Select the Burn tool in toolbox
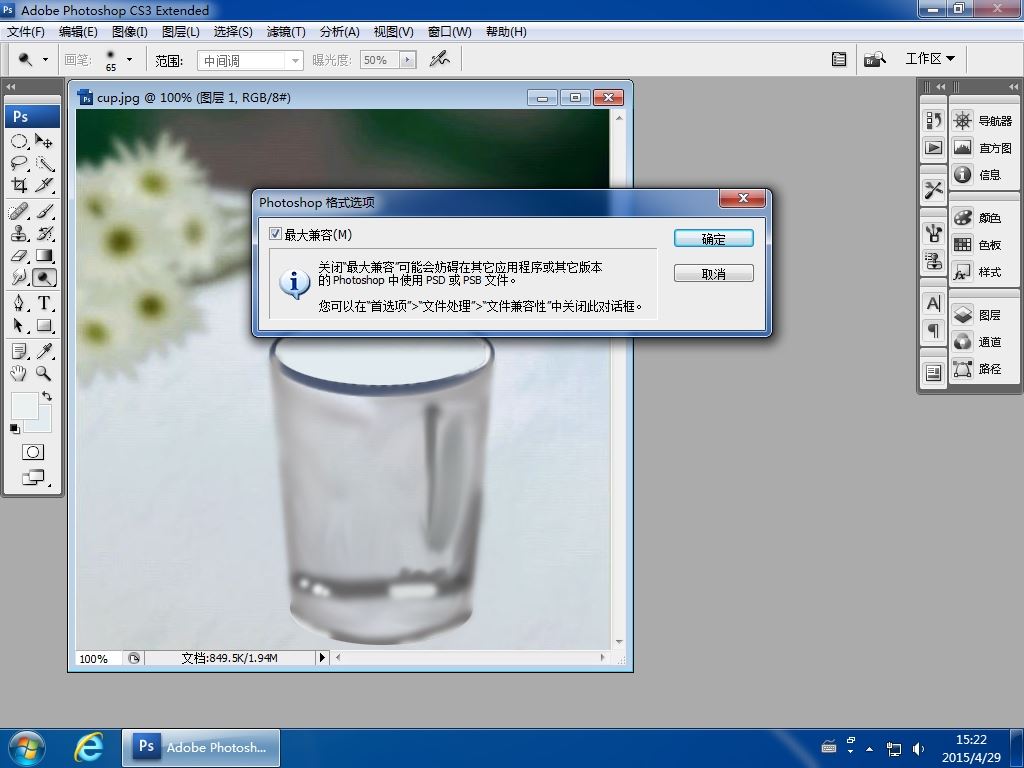The image size is (1024, 768). 44,278
